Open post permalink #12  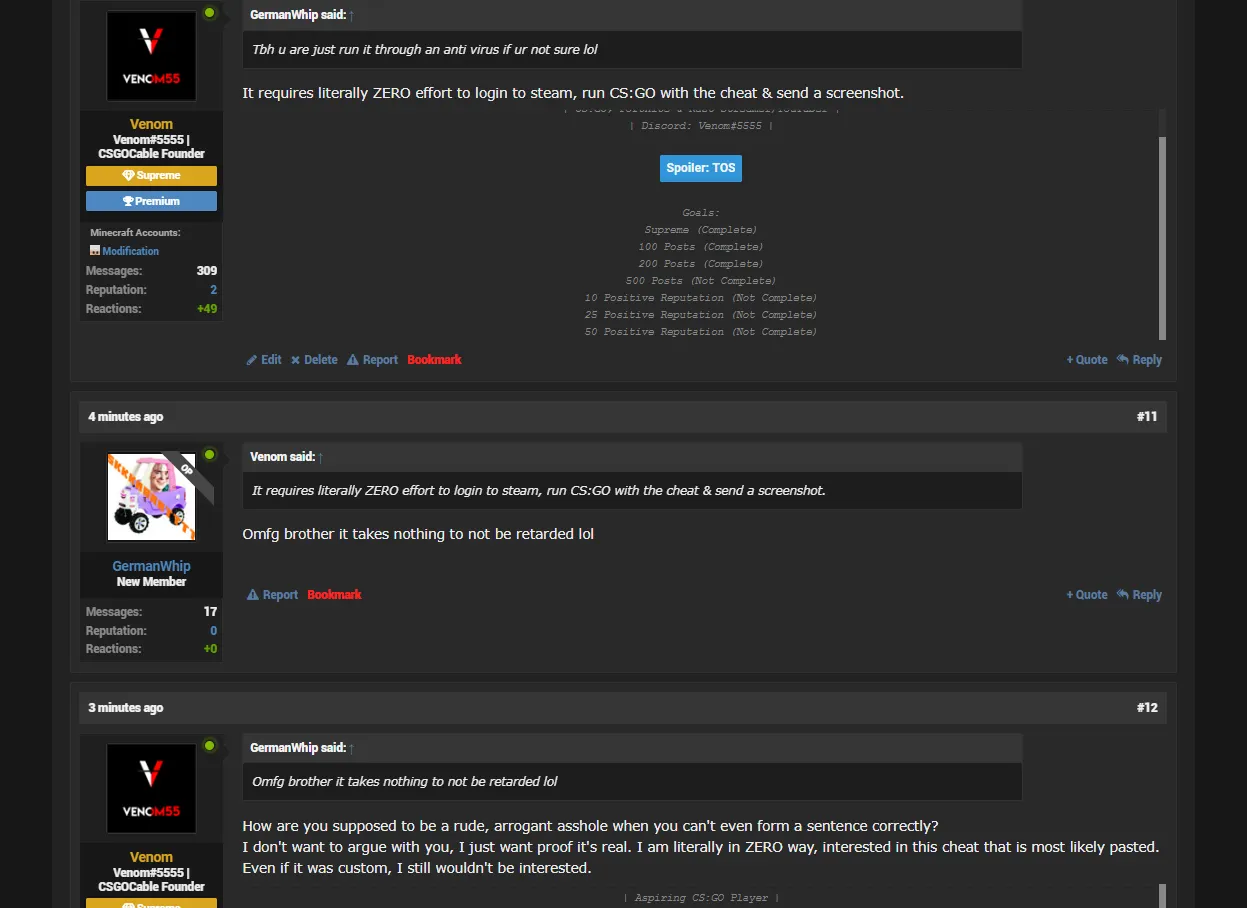1147,708
